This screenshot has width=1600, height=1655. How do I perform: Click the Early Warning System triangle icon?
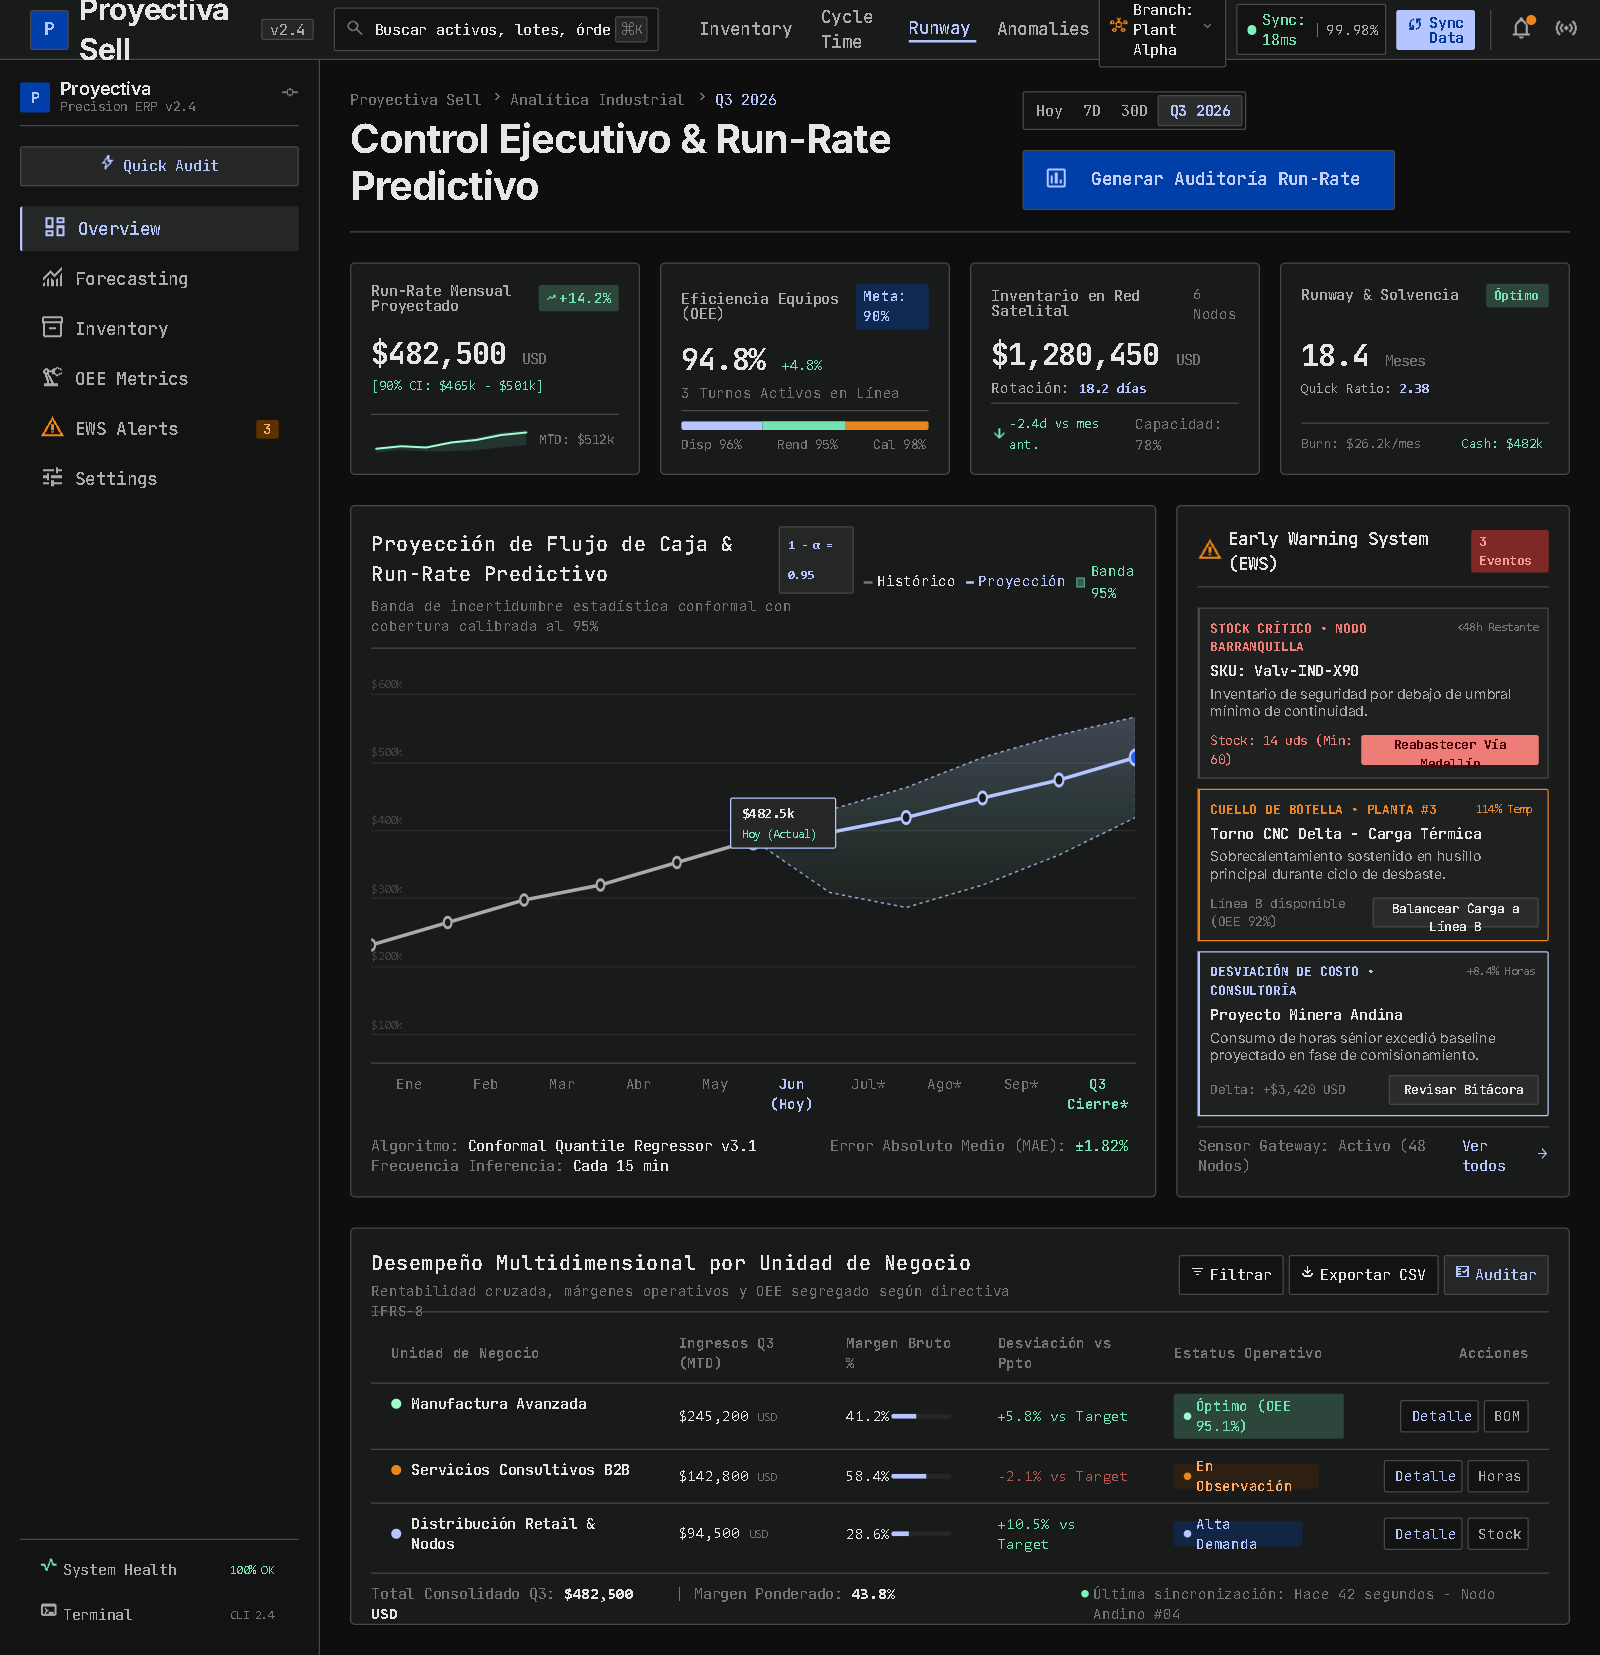1210,550
